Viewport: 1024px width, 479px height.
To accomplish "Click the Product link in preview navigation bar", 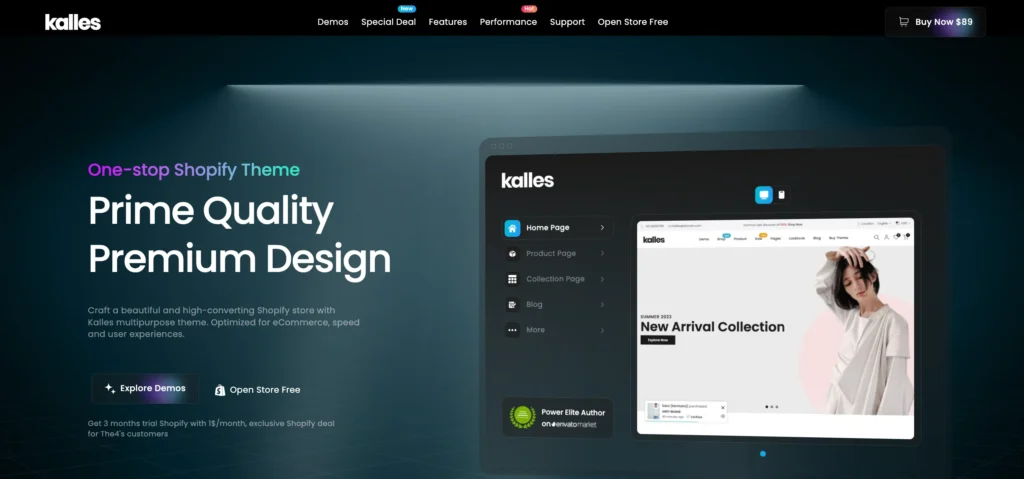I will [x=740, y=239].
